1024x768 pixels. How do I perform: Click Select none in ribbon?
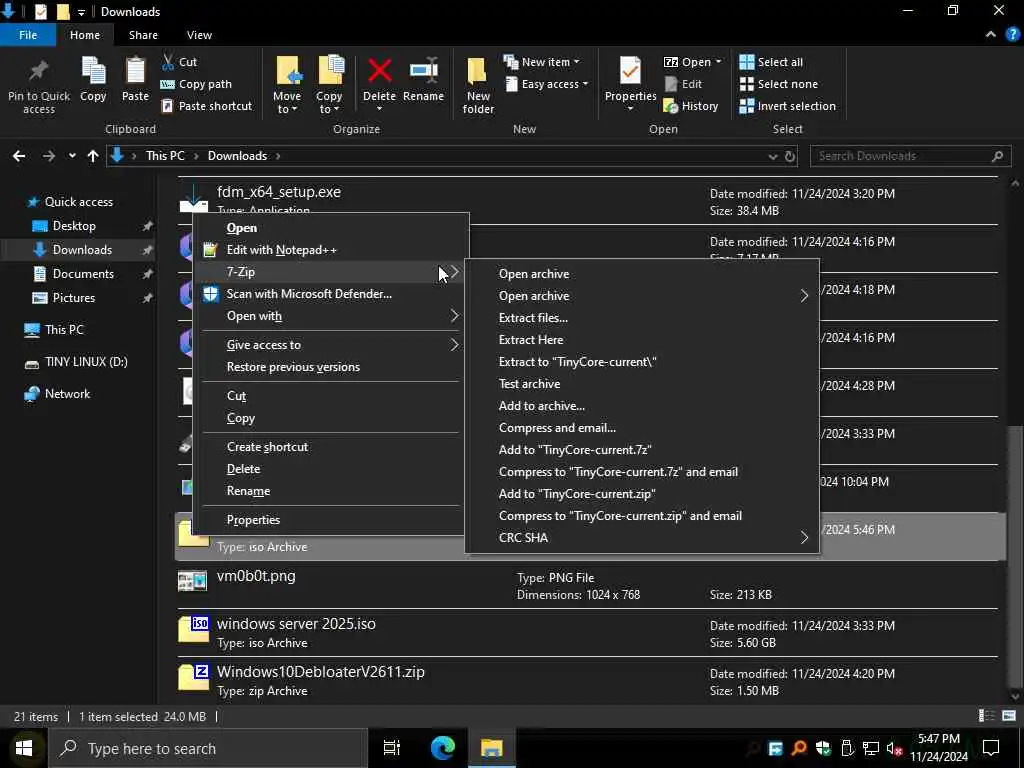778,84
